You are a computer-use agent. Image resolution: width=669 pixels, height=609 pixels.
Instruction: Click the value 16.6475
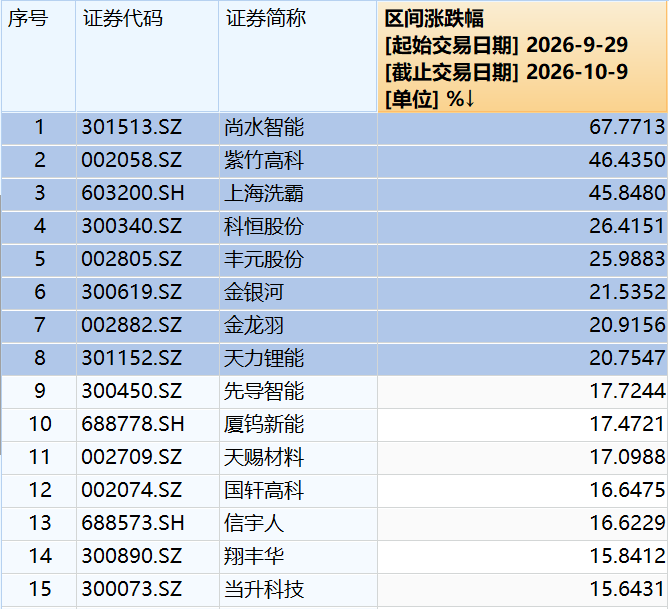[627, 490]
